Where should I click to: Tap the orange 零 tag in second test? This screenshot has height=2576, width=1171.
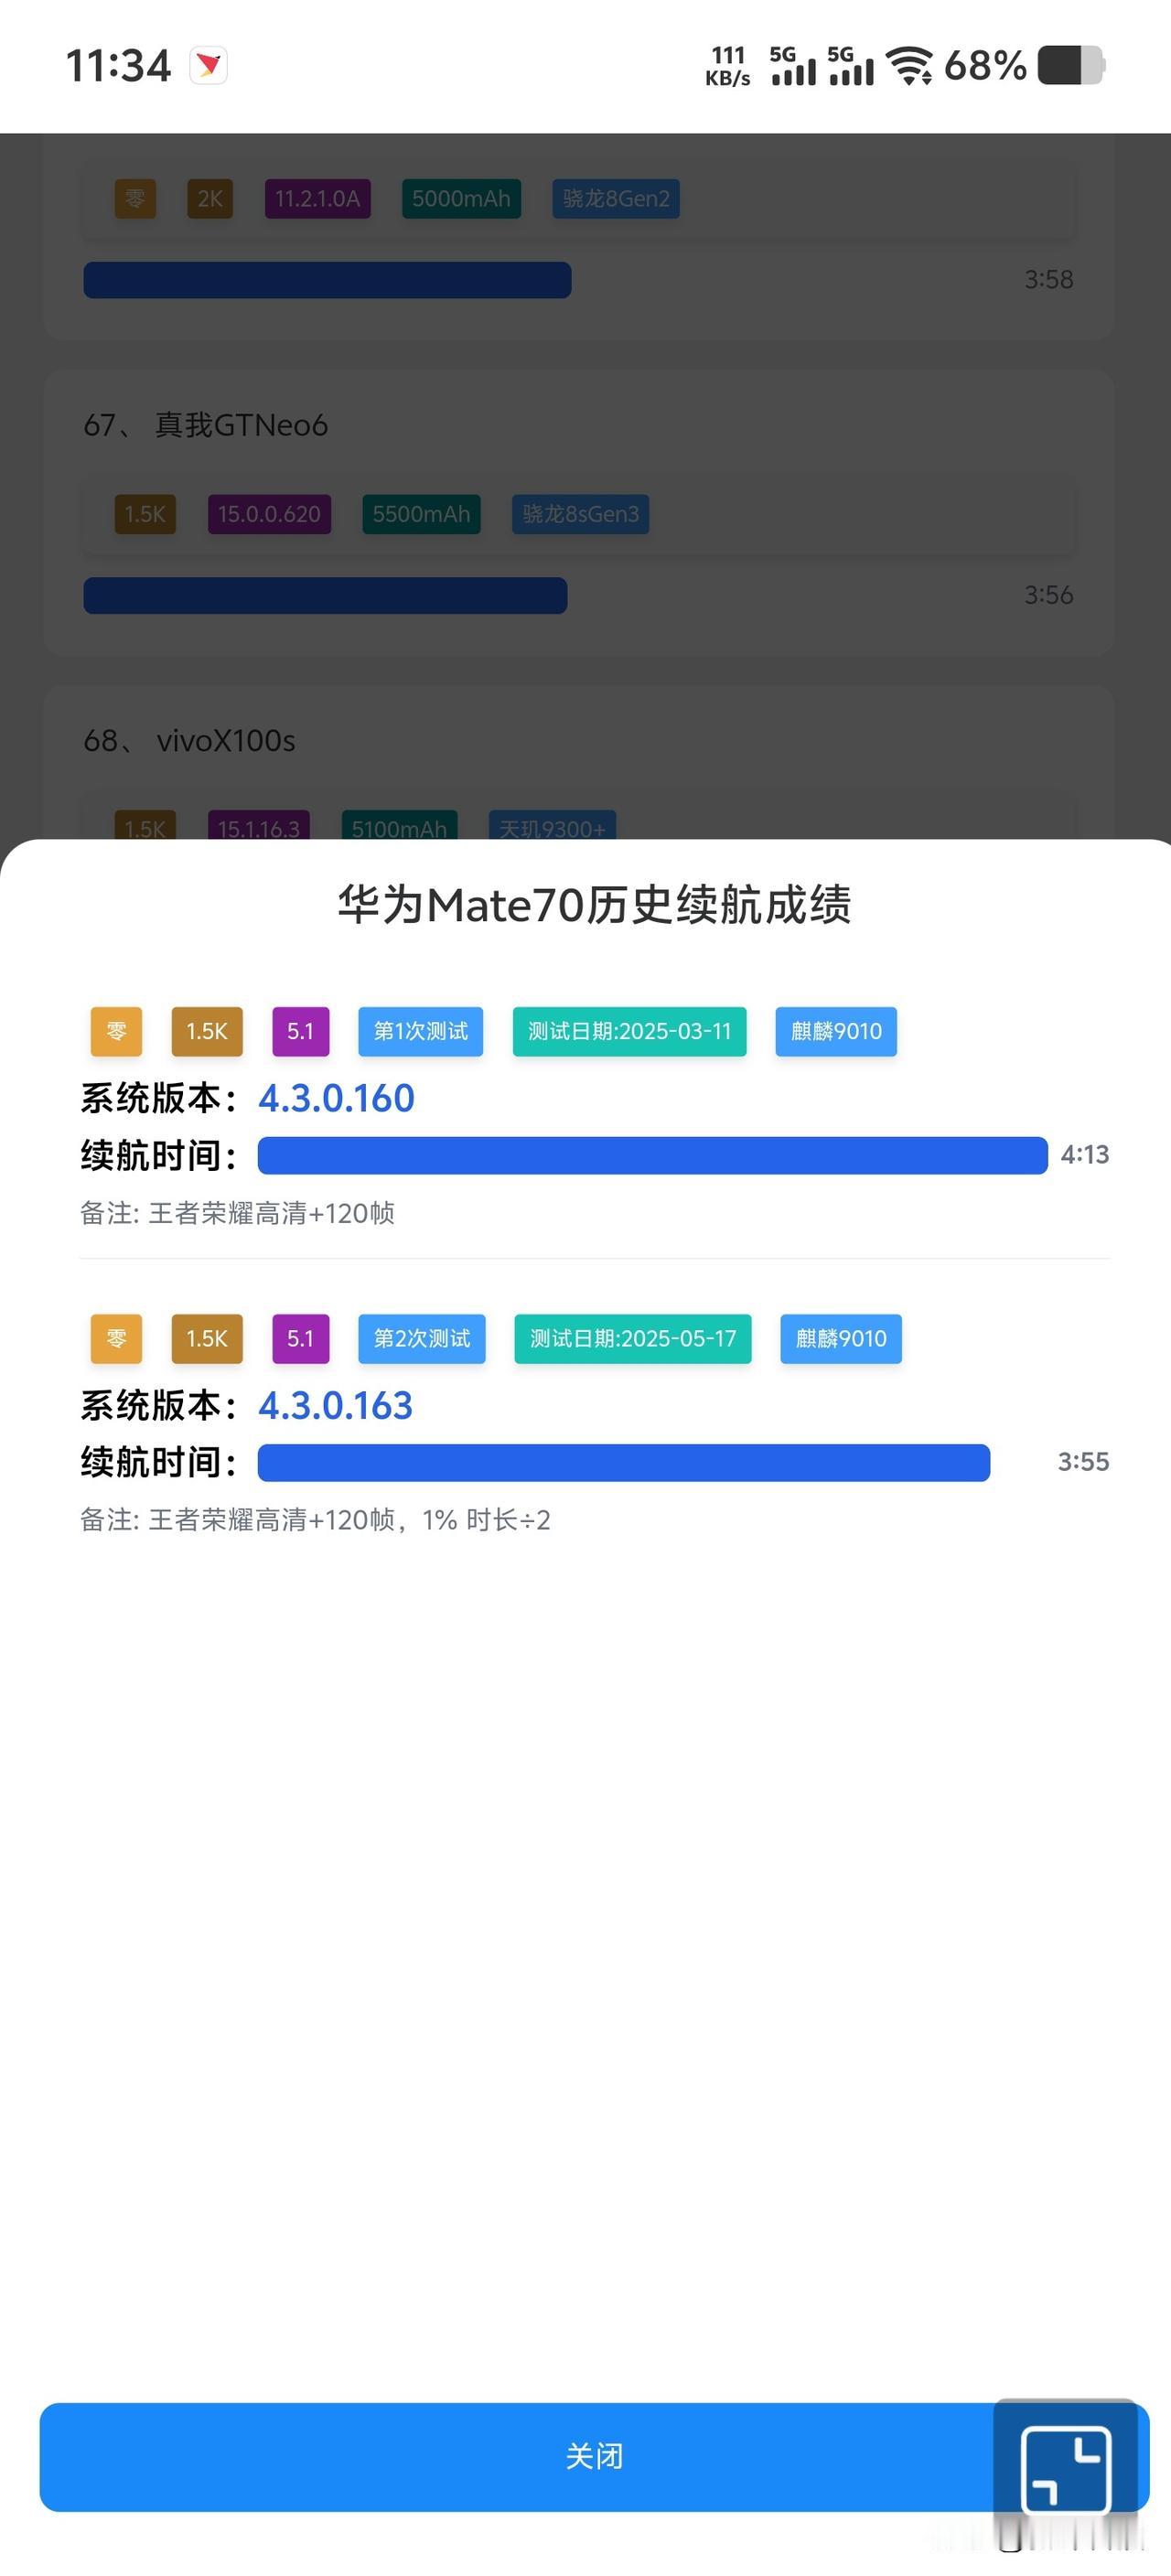(116, 1338)
